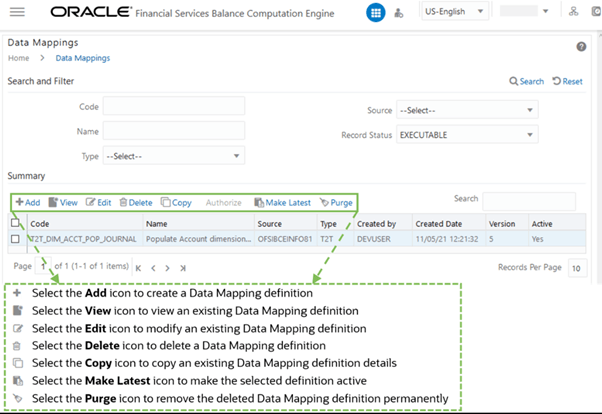Sort by the Source column header
602x414 pixels.
tap(286, 224)
